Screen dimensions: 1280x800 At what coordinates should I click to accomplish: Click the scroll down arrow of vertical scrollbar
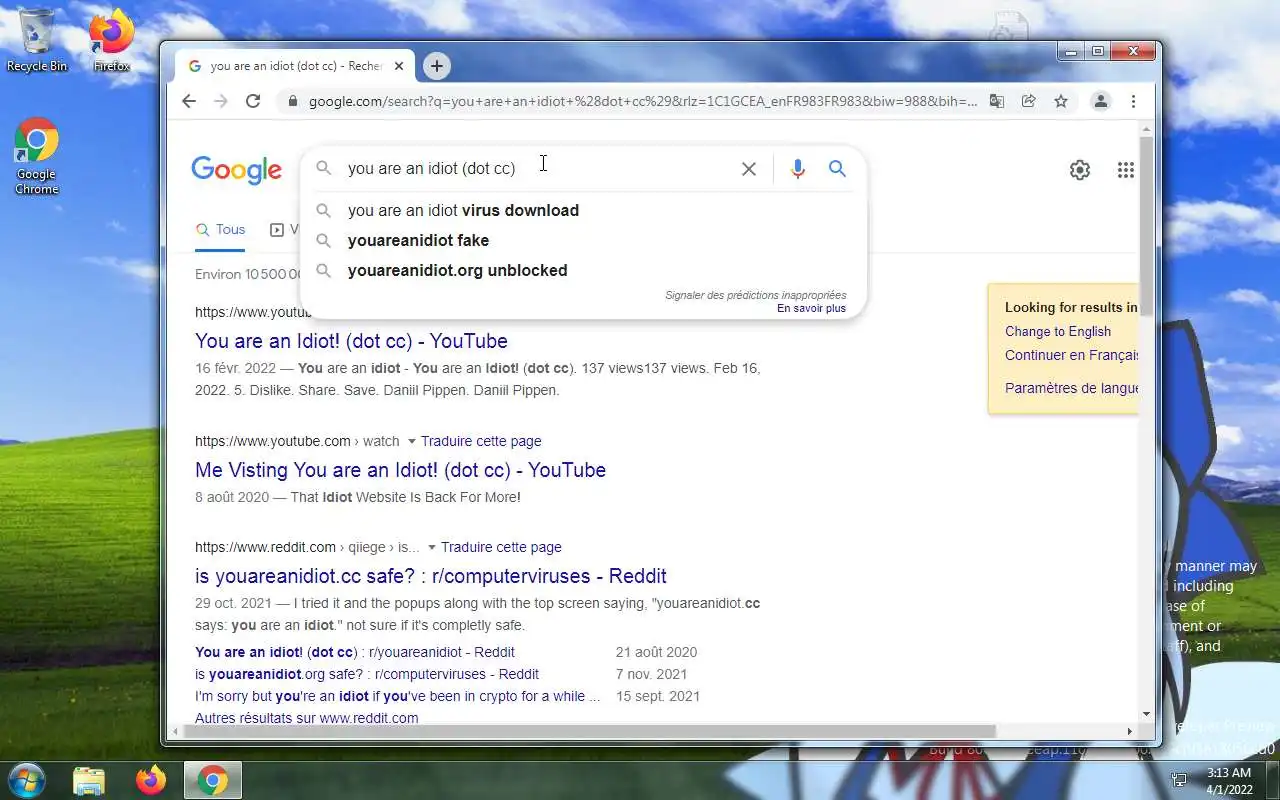[x=1146, y=715]
